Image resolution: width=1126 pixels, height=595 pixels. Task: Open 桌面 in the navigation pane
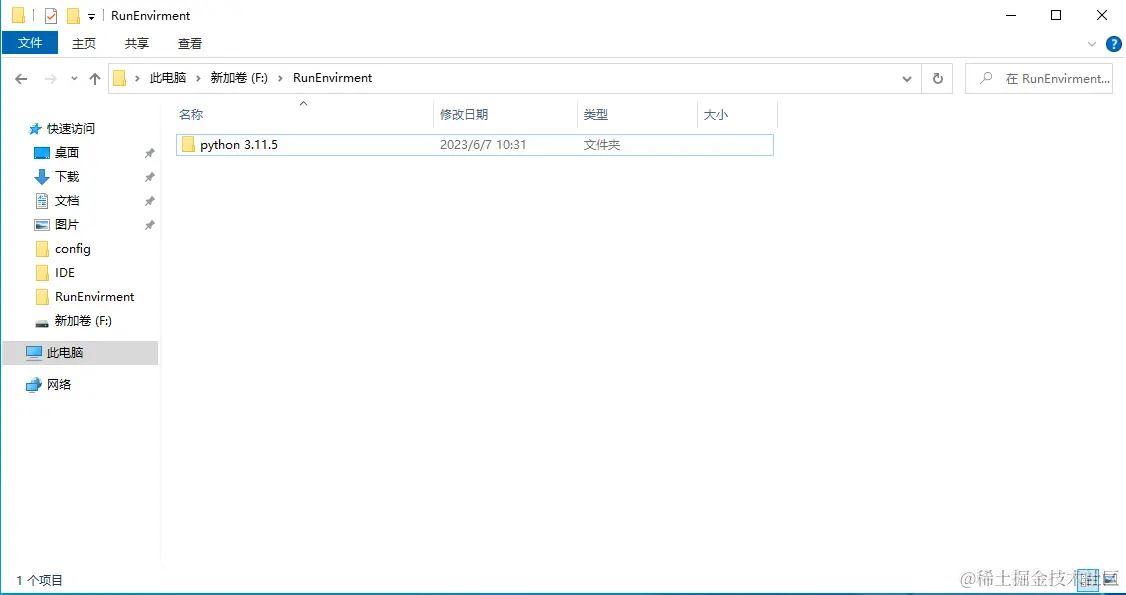pos(67,152)
